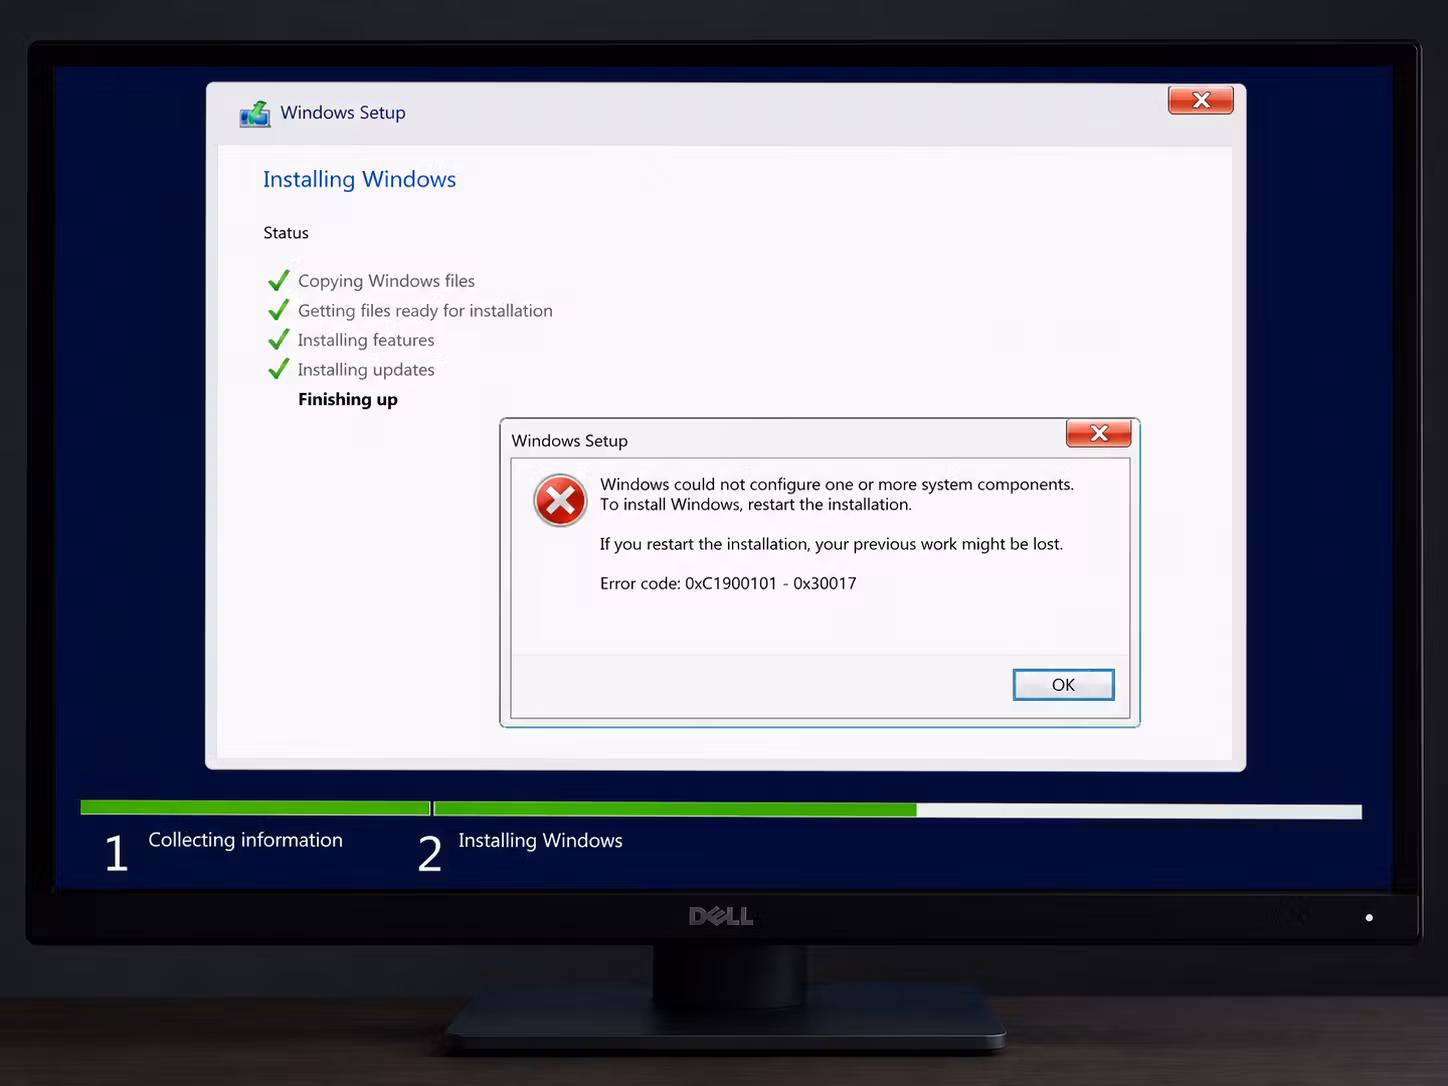Click the bold "Finishing up" step
Viewport: 1448px width, 1086px height.
(348, 400)
